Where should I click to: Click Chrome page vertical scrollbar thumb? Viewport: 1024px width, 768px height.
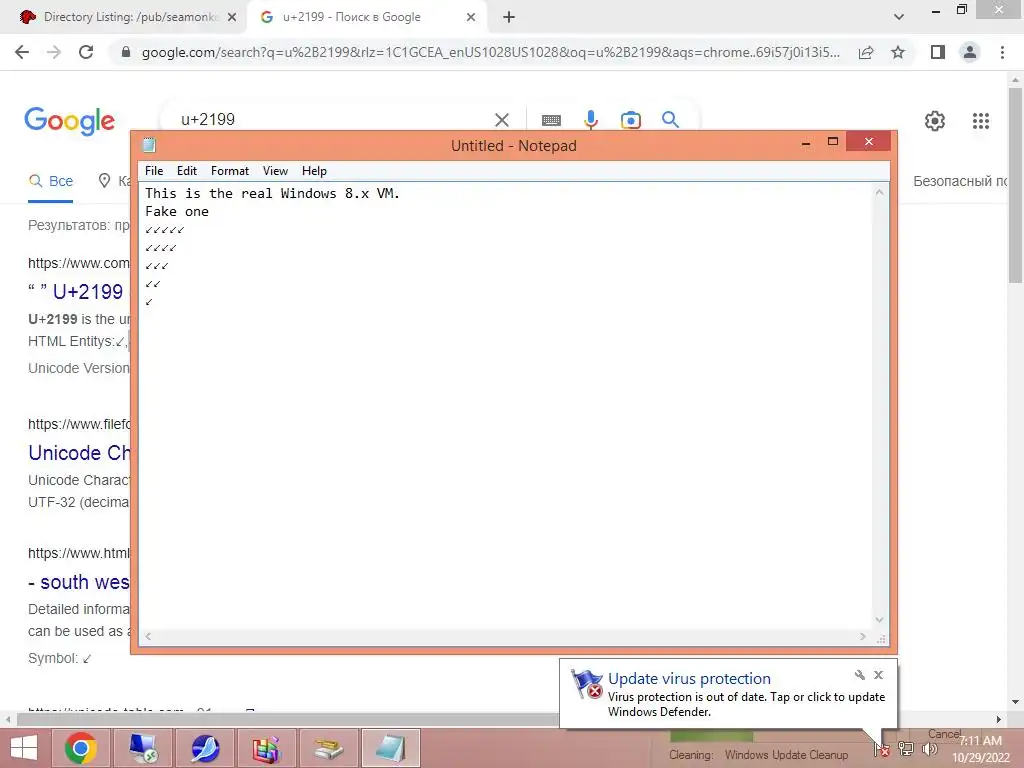pos(1015,184)
